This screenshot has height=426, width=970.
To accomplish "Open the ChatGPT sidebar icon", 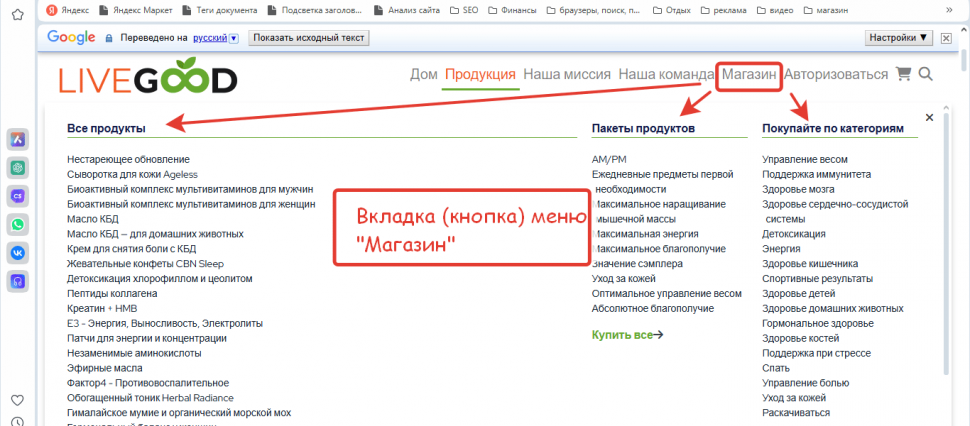I will click(18, 168).
